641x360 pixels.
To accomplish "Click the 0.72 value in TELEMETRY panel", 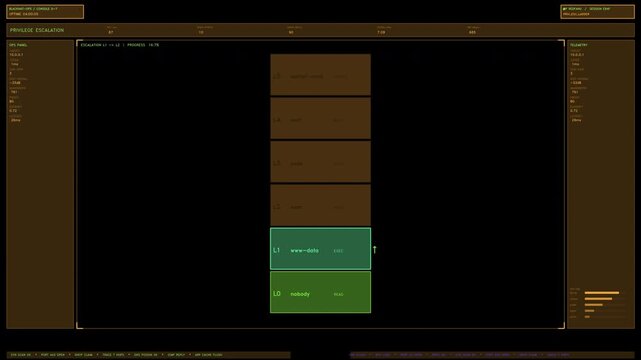I will tap(574, 111).
